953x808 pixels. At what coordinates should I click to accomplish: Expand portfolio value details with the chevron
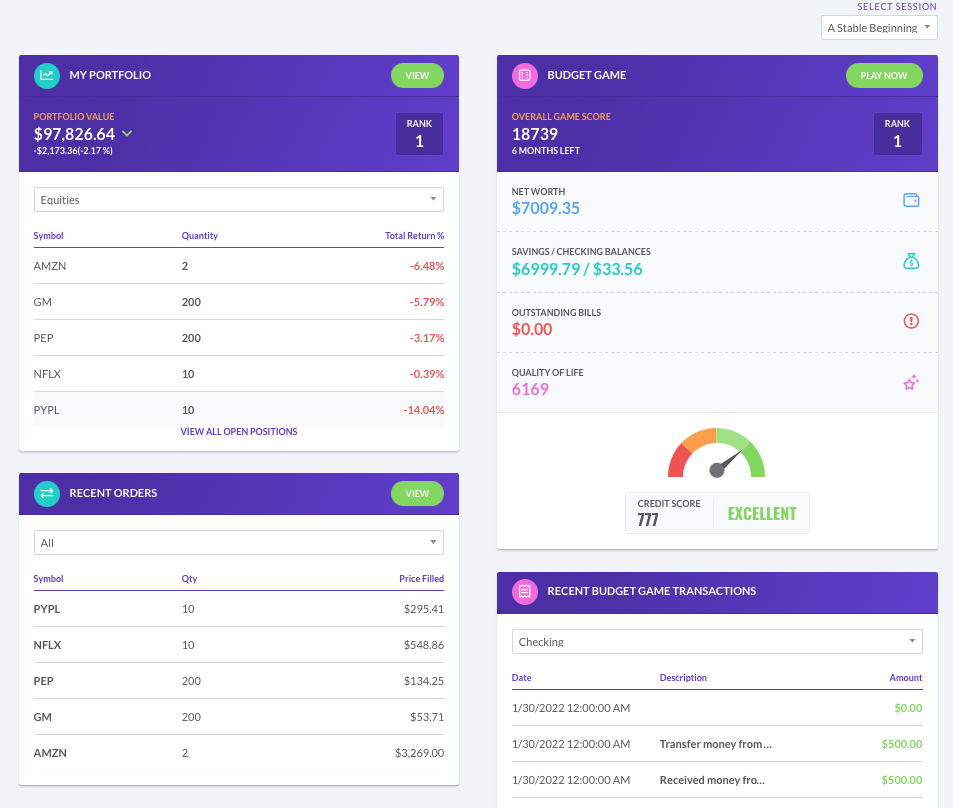click(127, 133)
